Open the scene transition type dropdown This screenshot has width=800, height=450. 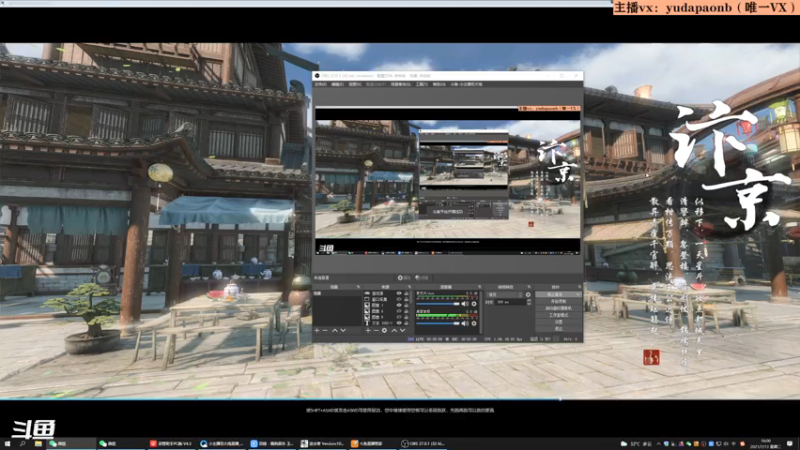(x=505, y=294)
